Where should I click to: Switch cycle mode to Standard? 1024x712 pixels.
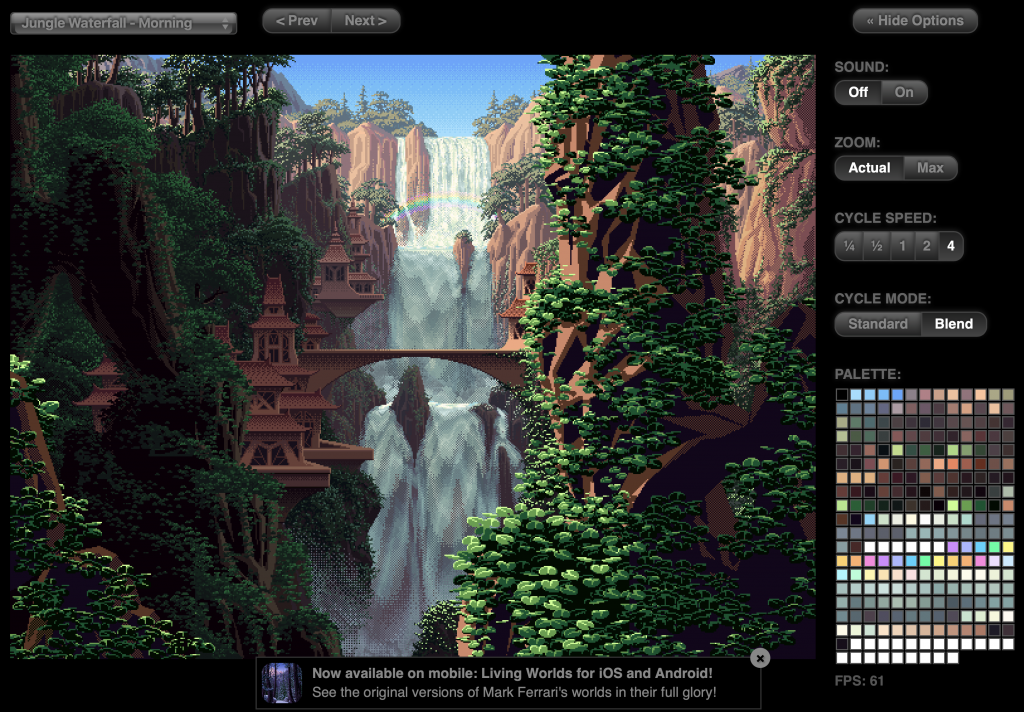[x=877, y=324]
